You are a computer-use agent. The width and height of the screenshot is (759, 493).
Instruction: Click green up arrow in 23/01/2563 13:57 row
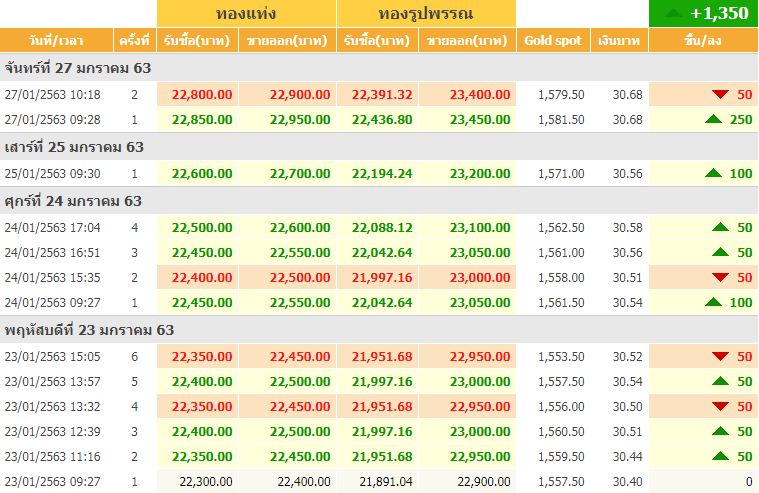(720, 381)
